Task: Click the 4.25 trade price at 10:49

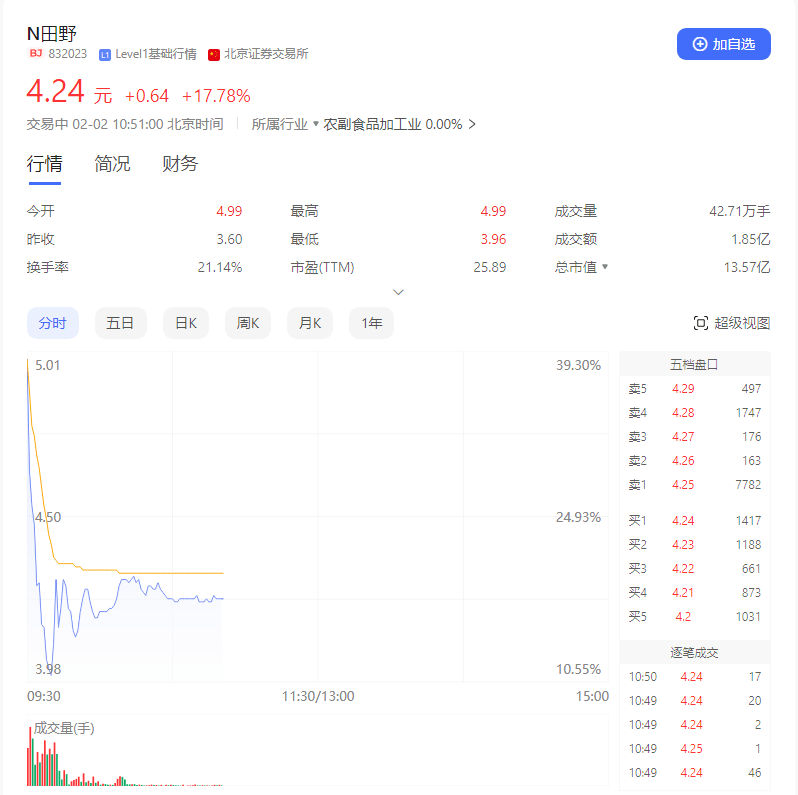Action: [691, 749]
